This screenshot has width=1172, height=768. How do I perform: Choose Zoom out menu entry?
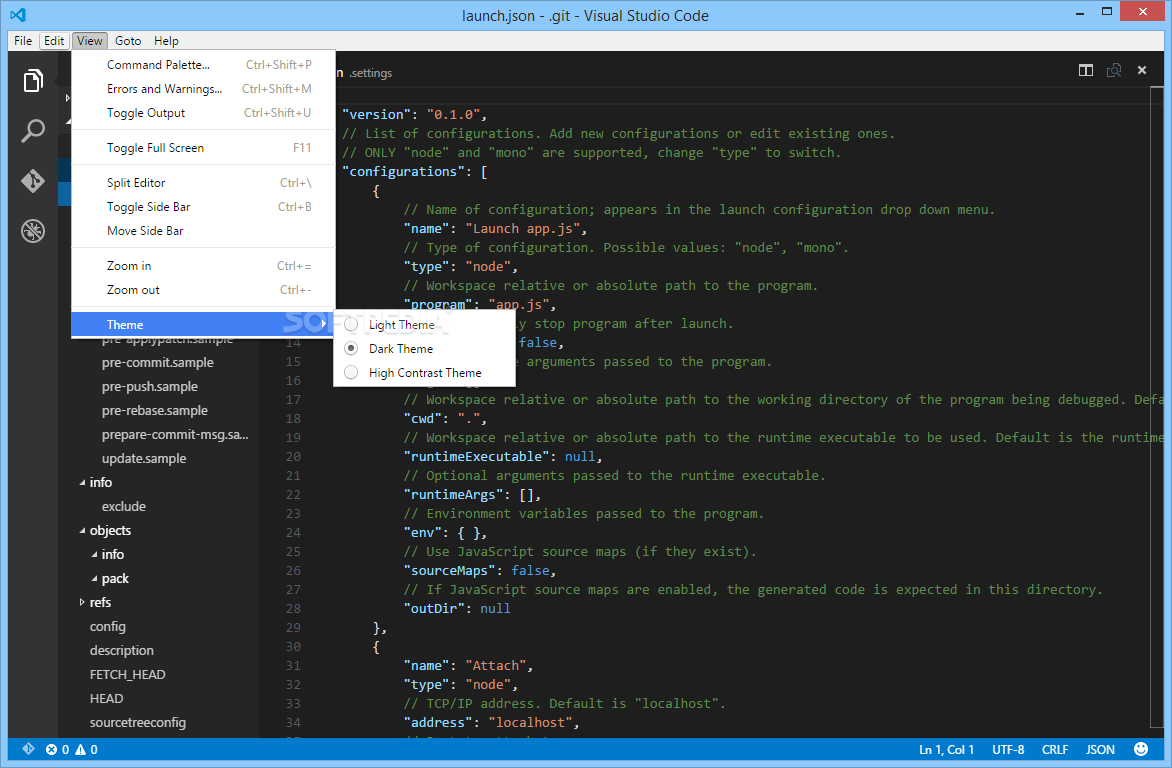pyautogui.click(x=203, y=290)
